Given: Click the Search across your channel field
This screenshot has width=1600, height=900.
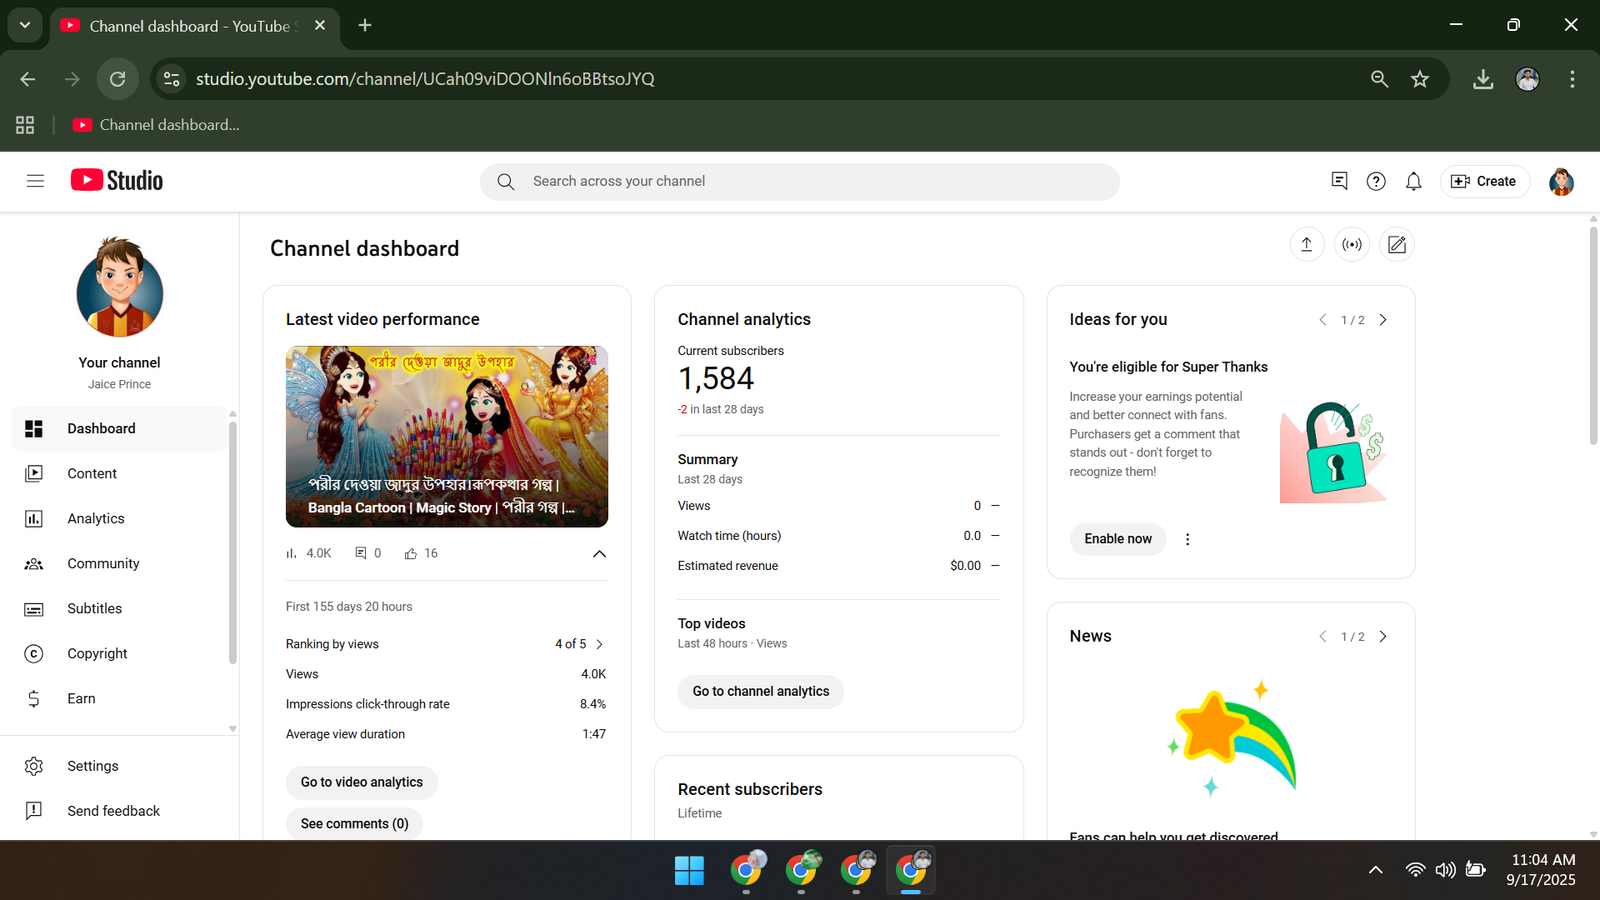Looking at the screenshot, I should 800,181.
